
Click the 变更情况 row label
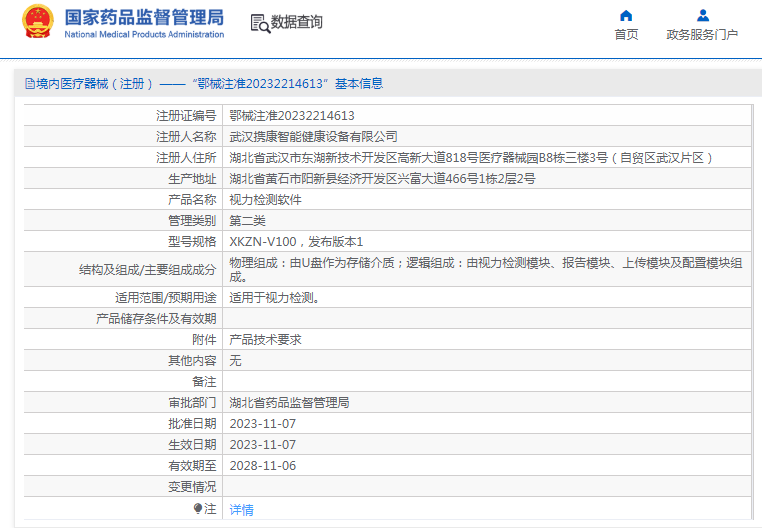click(192, 487)
